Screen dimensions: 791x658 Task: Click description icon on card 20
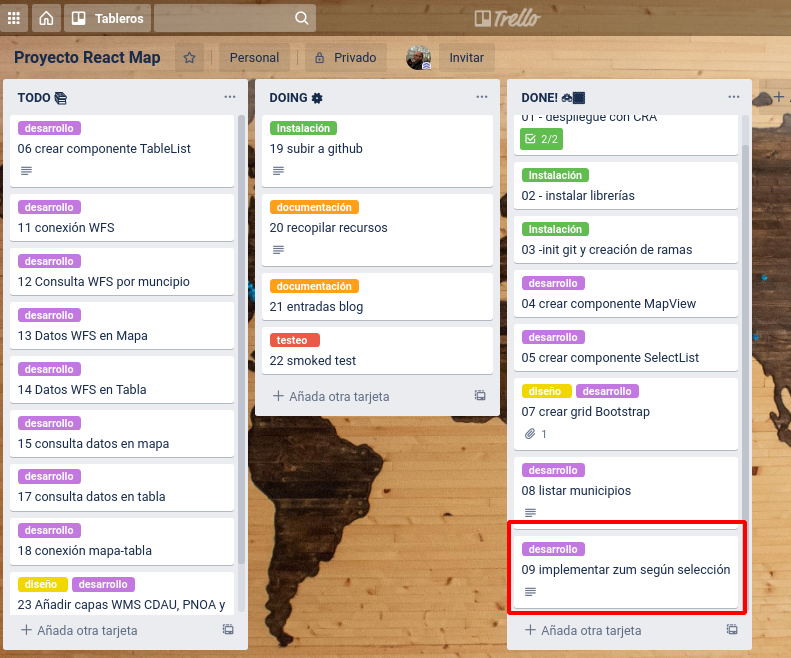click(278, 250)
